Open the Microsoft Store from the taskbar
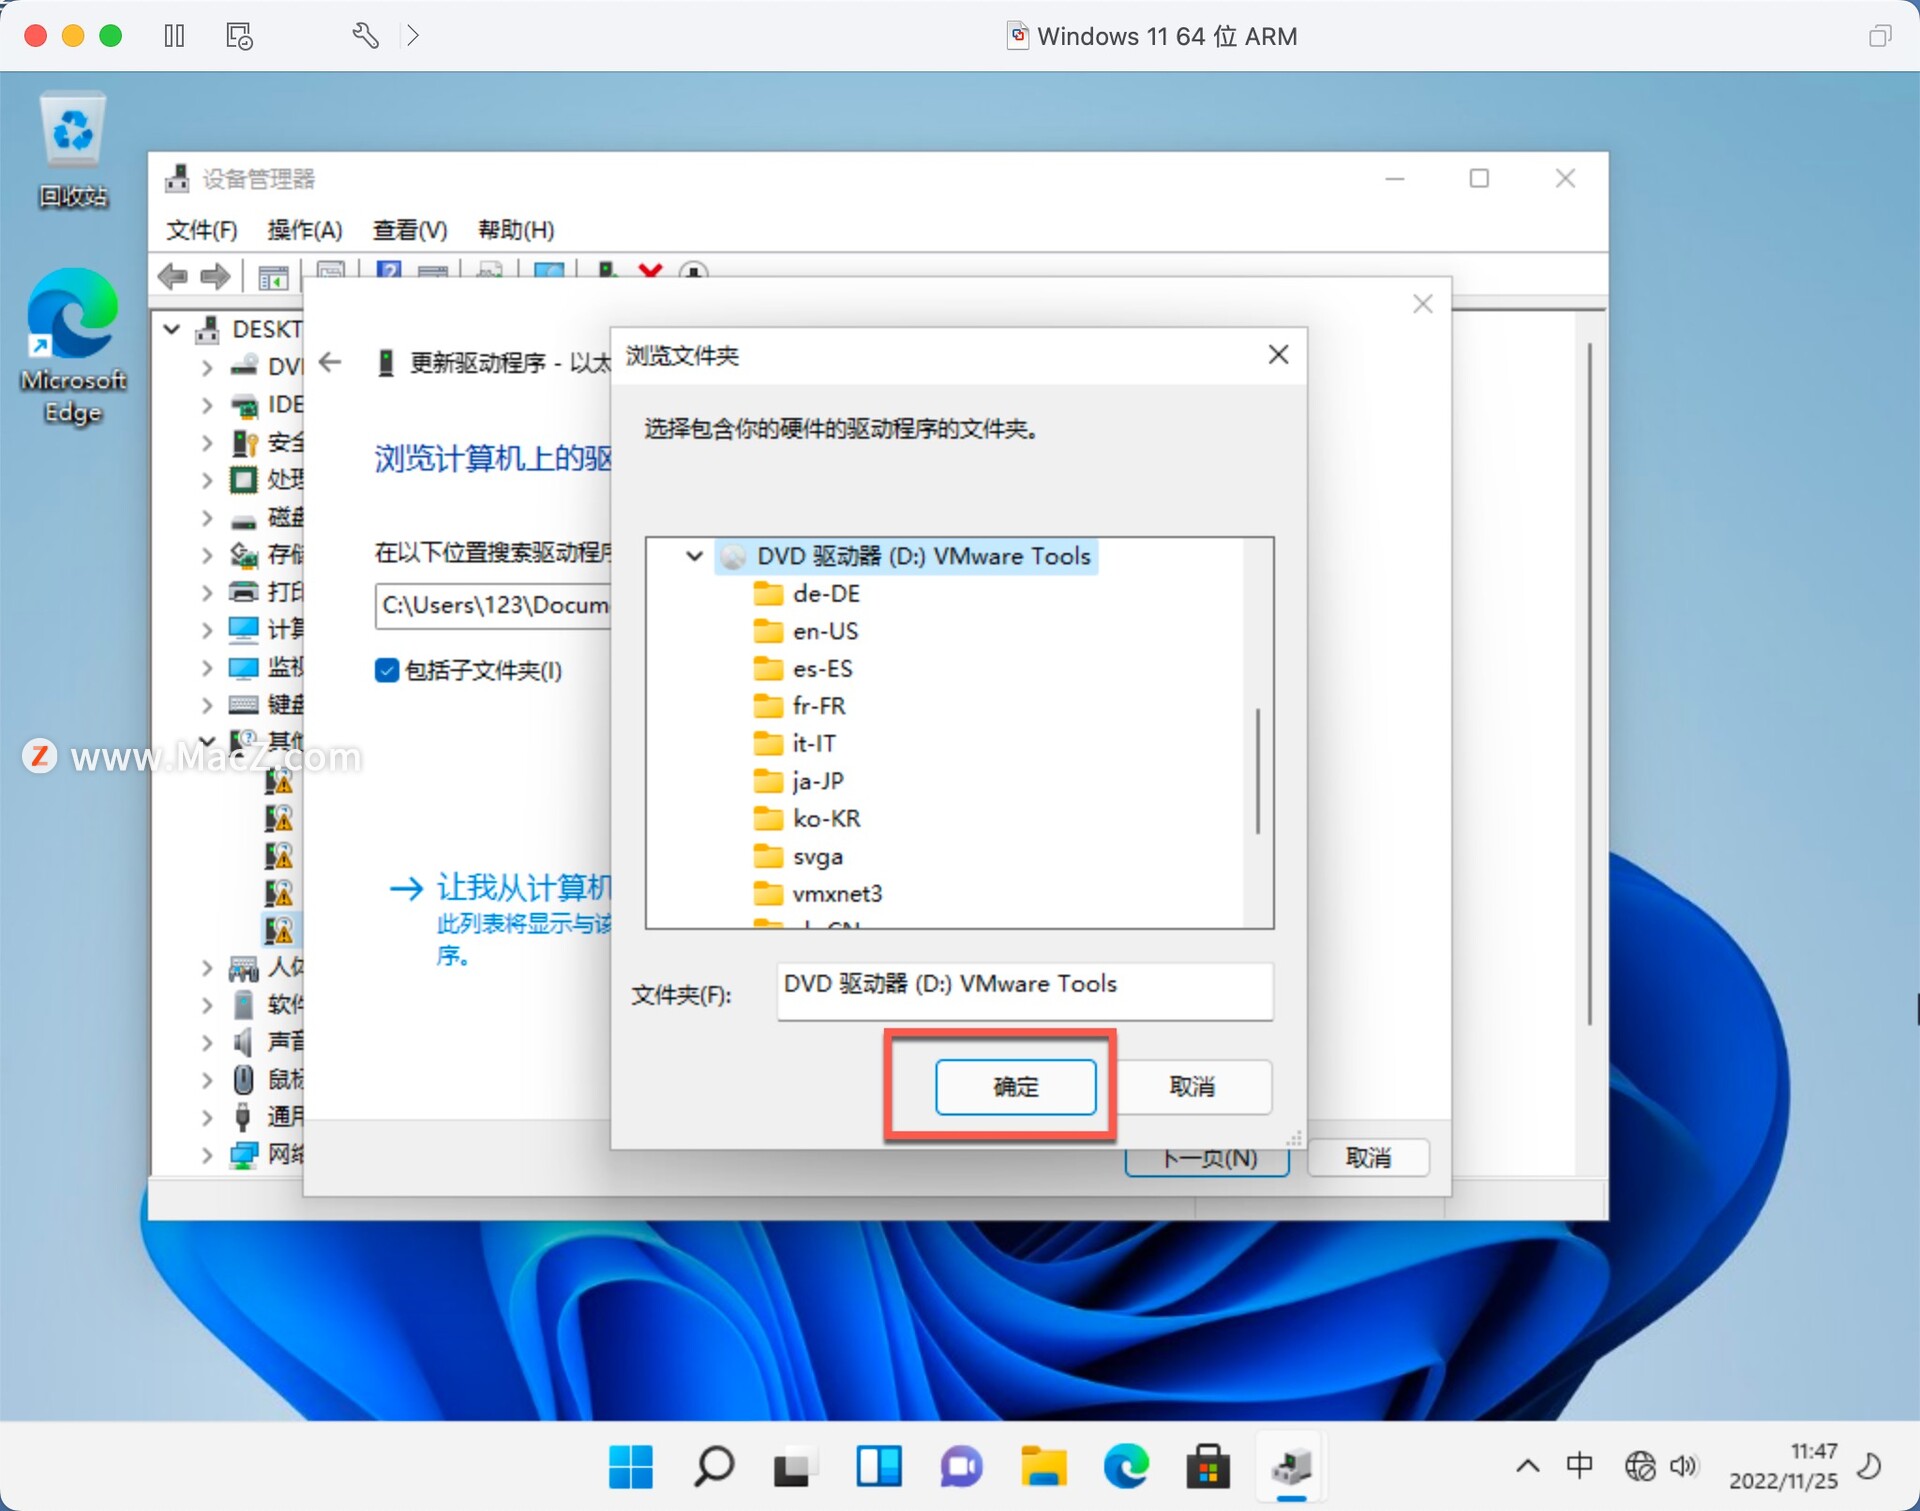The height and width of the screenshot is (1511, 1920). [x=1208, y=1466]
